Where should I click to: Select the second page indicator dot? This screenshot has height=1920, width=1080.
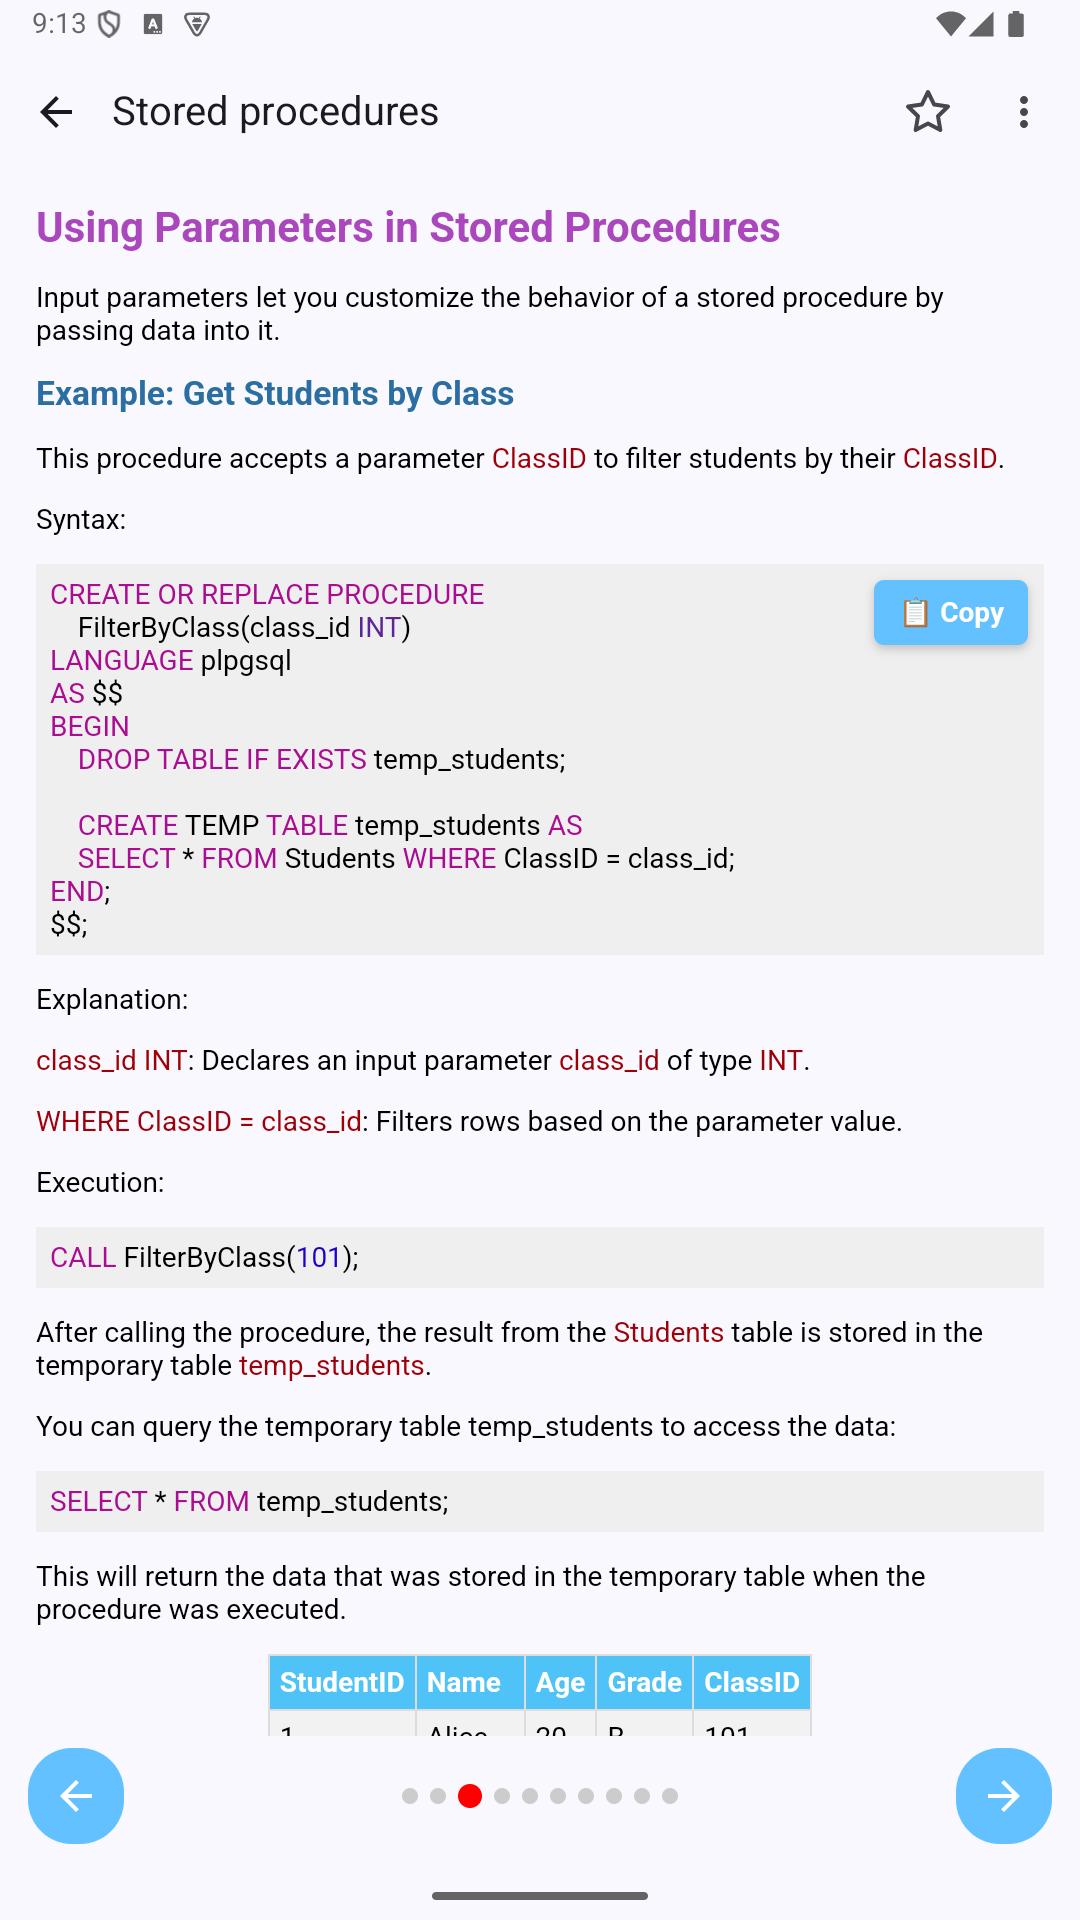[x=438, y=1796]
